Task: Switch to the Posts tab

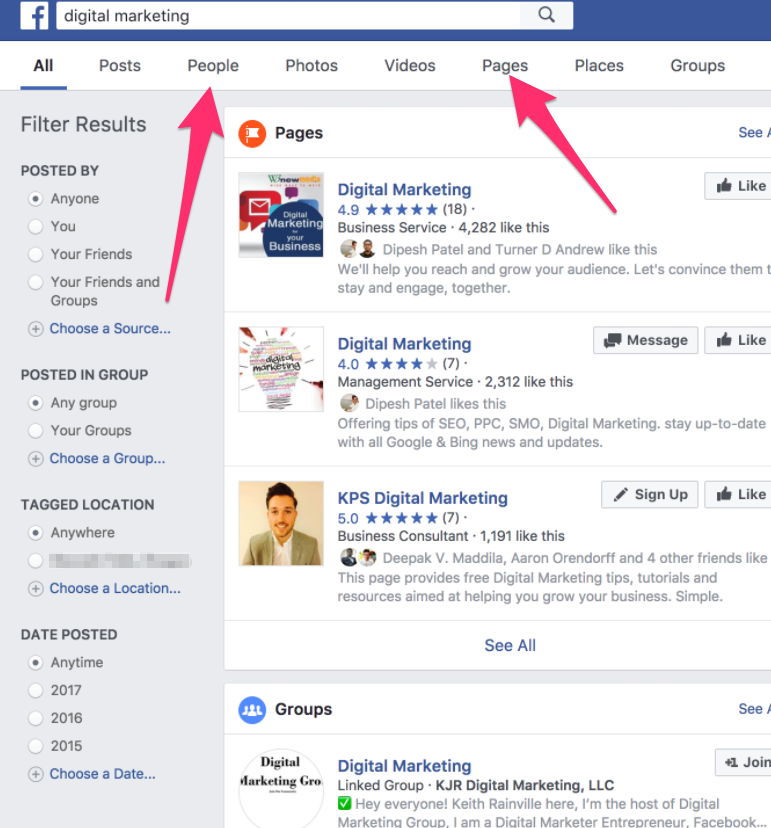Action: pyautogui.click(x=120, y=65)
